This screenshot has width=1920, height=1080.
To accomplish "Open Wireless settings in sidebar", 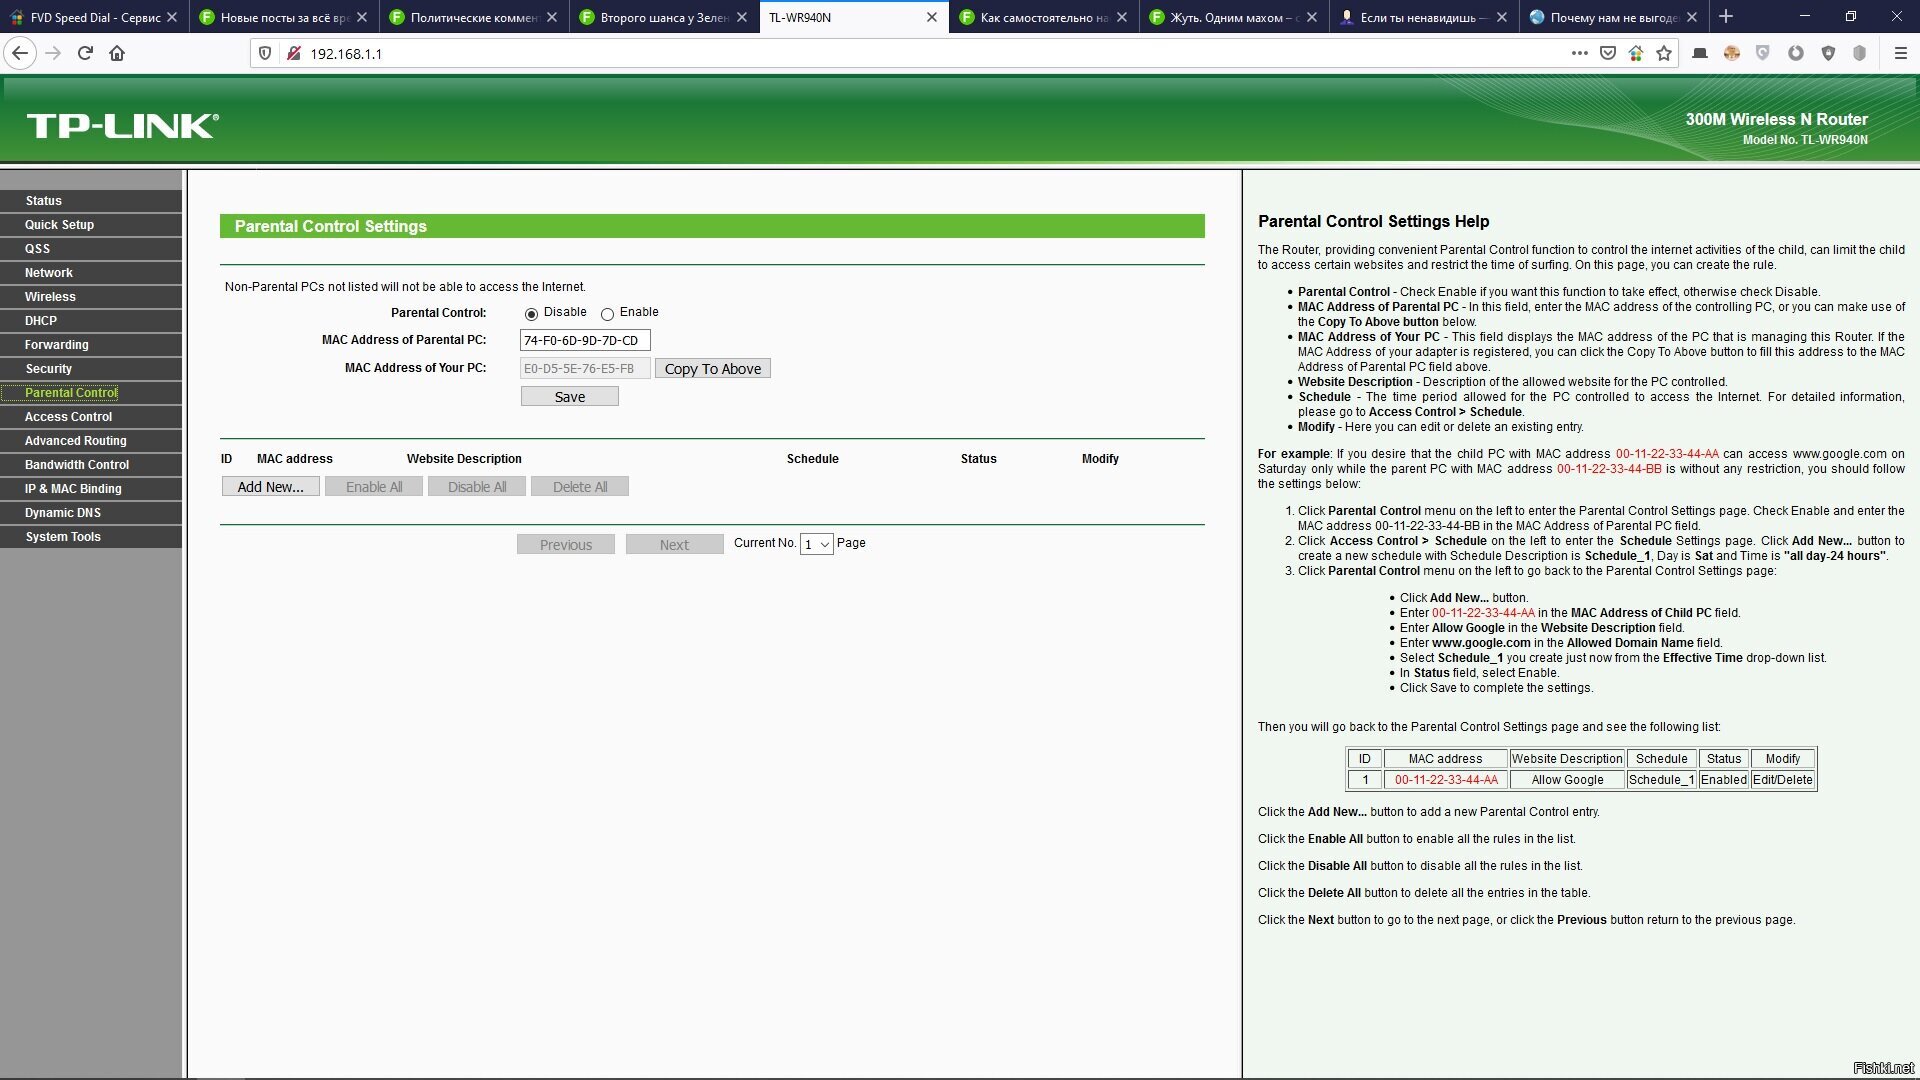I will pos(49,295).
